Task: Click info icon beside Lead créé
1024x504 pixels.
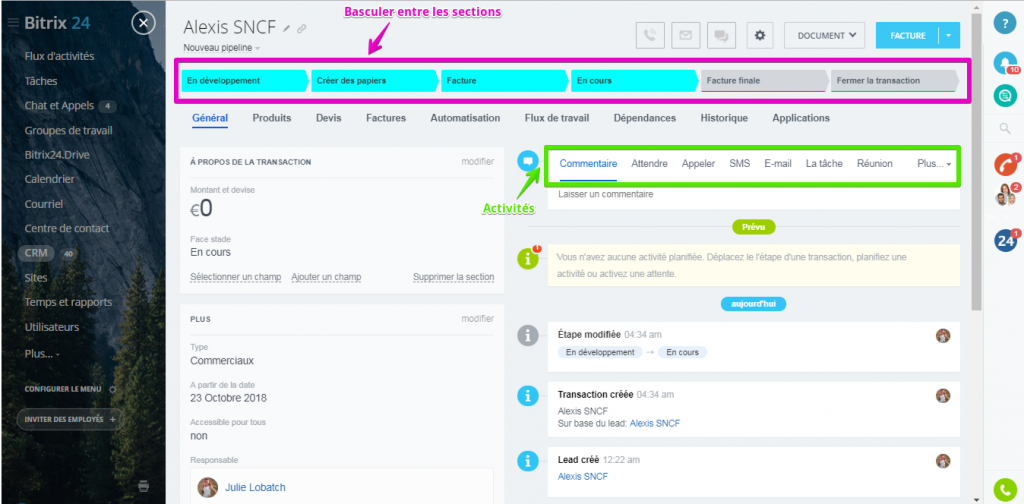Action: pos(528,461)
